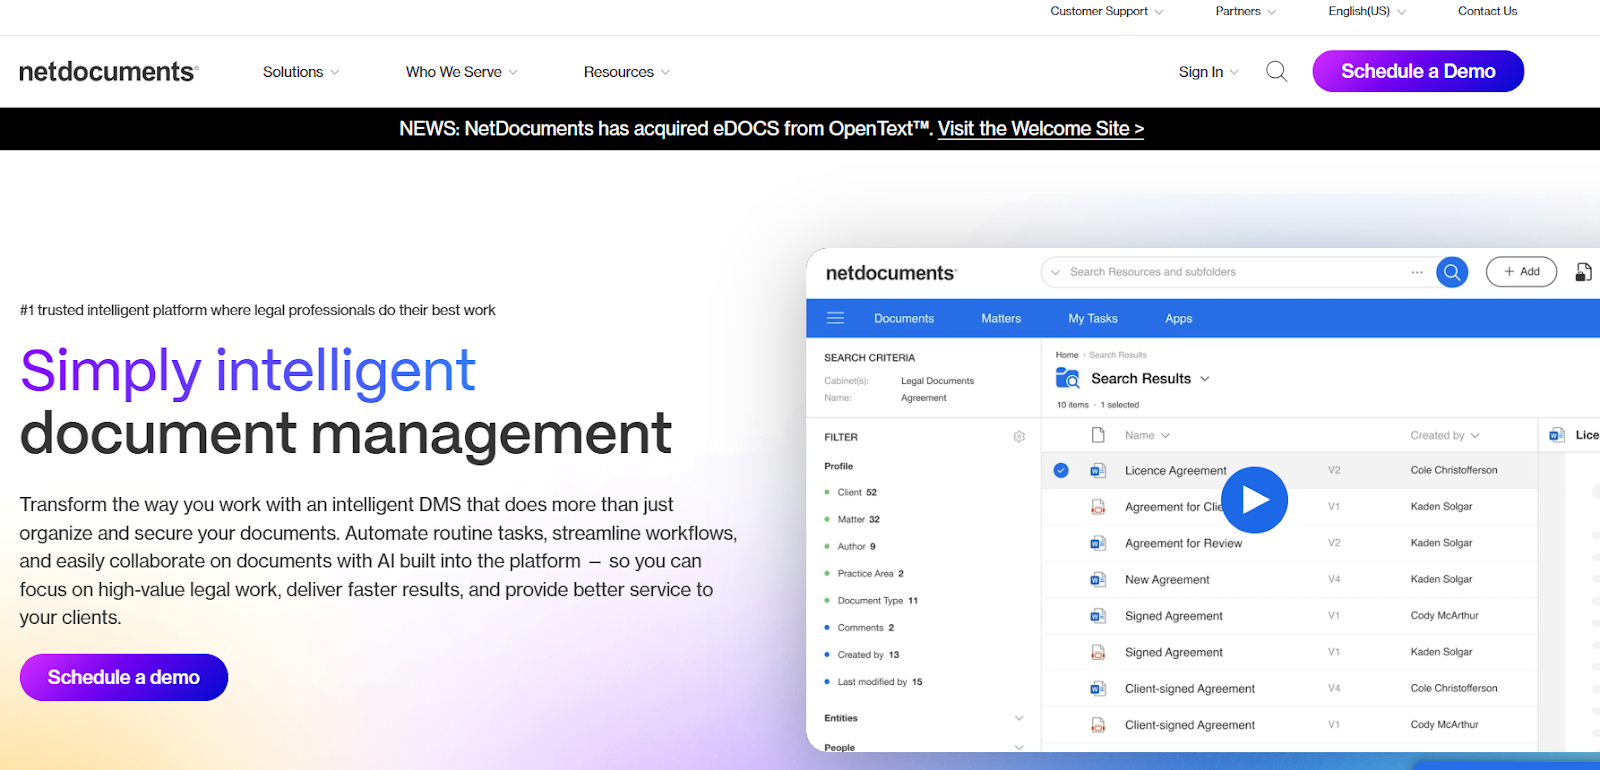This screenshot has width=1600, height=770.
Task: Expand Search Results dropdown chevron
Action: pos(1205,379)
